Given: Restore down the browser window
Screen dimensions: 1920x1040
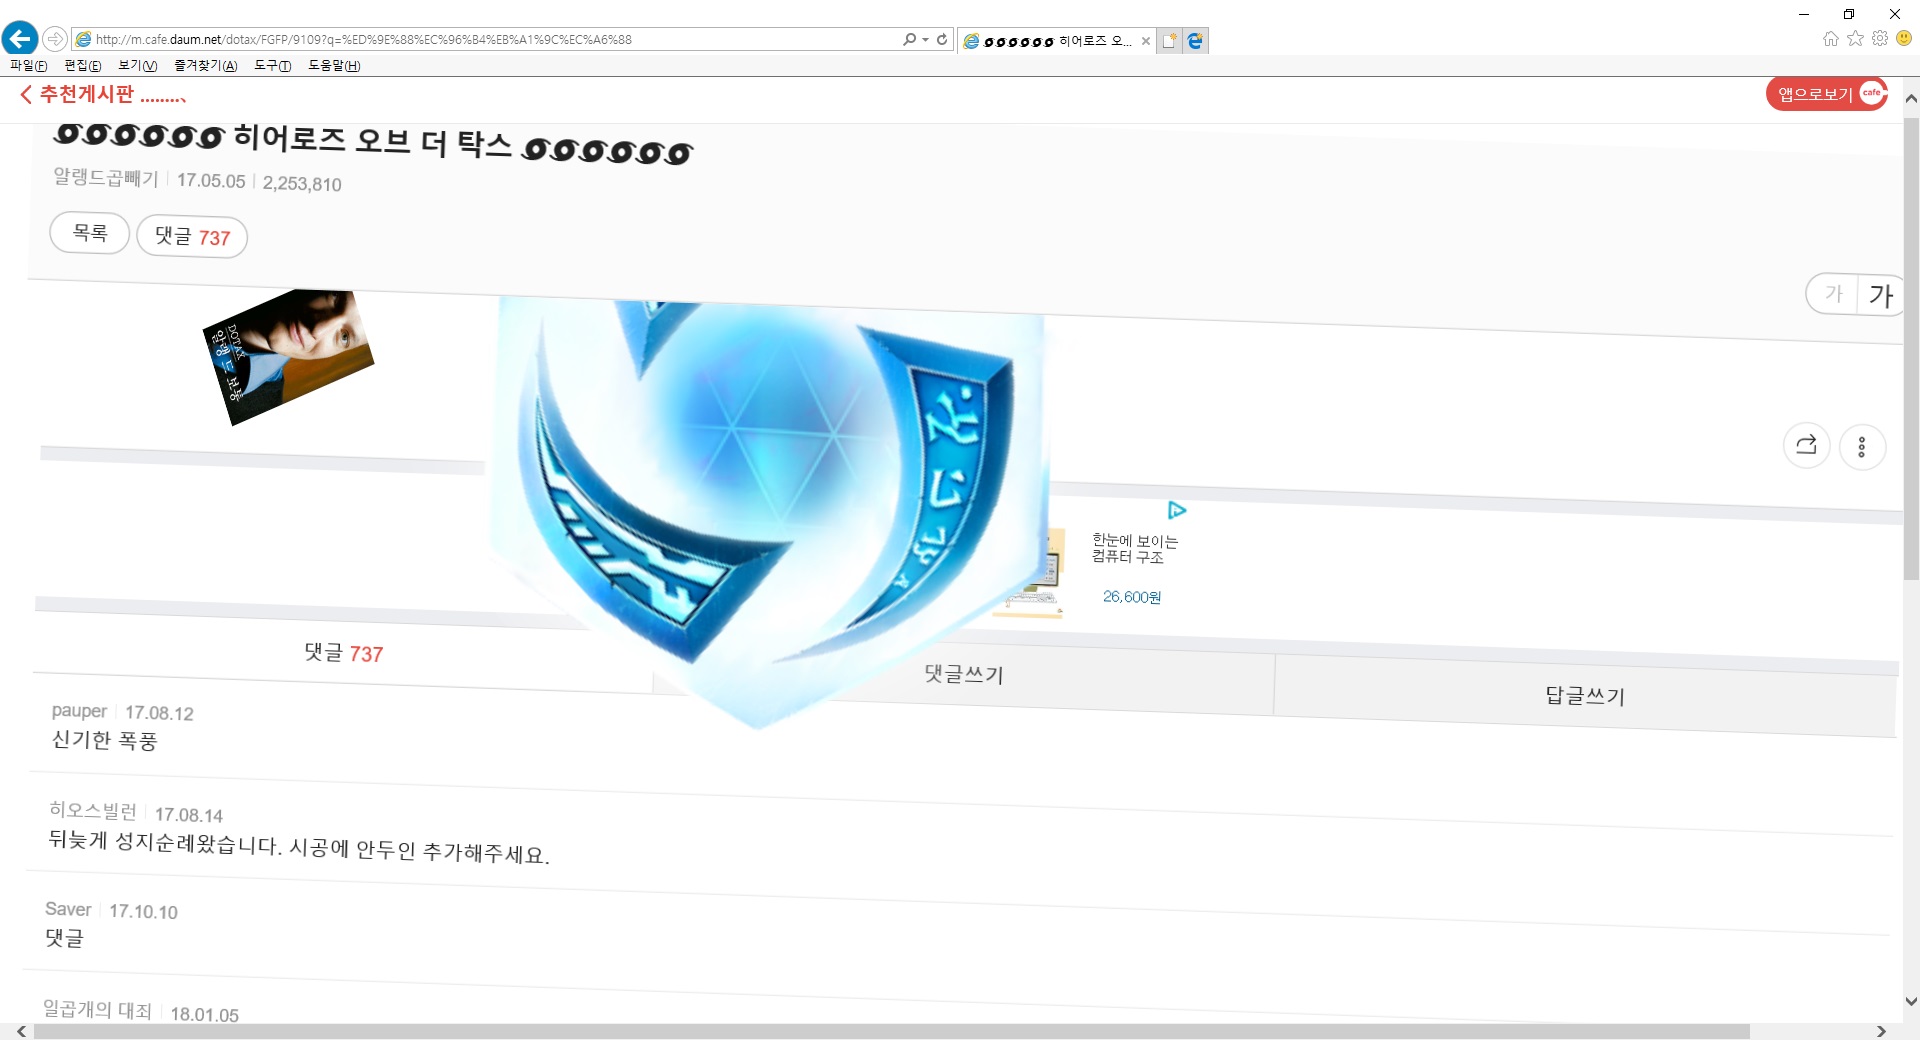Looking at the screenshot, I should 1849,14.
